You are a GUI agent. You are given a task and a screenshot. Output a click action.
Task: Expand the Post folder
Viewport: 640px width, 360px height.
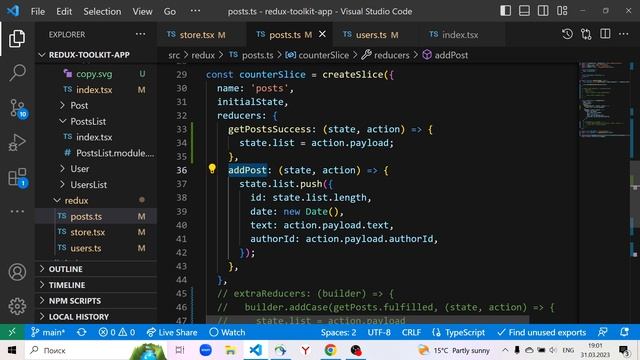pos(96,105)
